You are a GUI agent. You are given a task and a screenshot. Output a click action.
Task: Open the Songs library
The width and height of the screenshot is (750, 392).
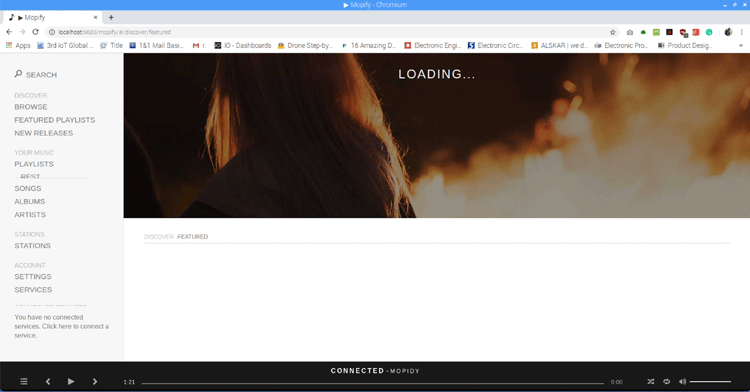click(x=28, y=188)
